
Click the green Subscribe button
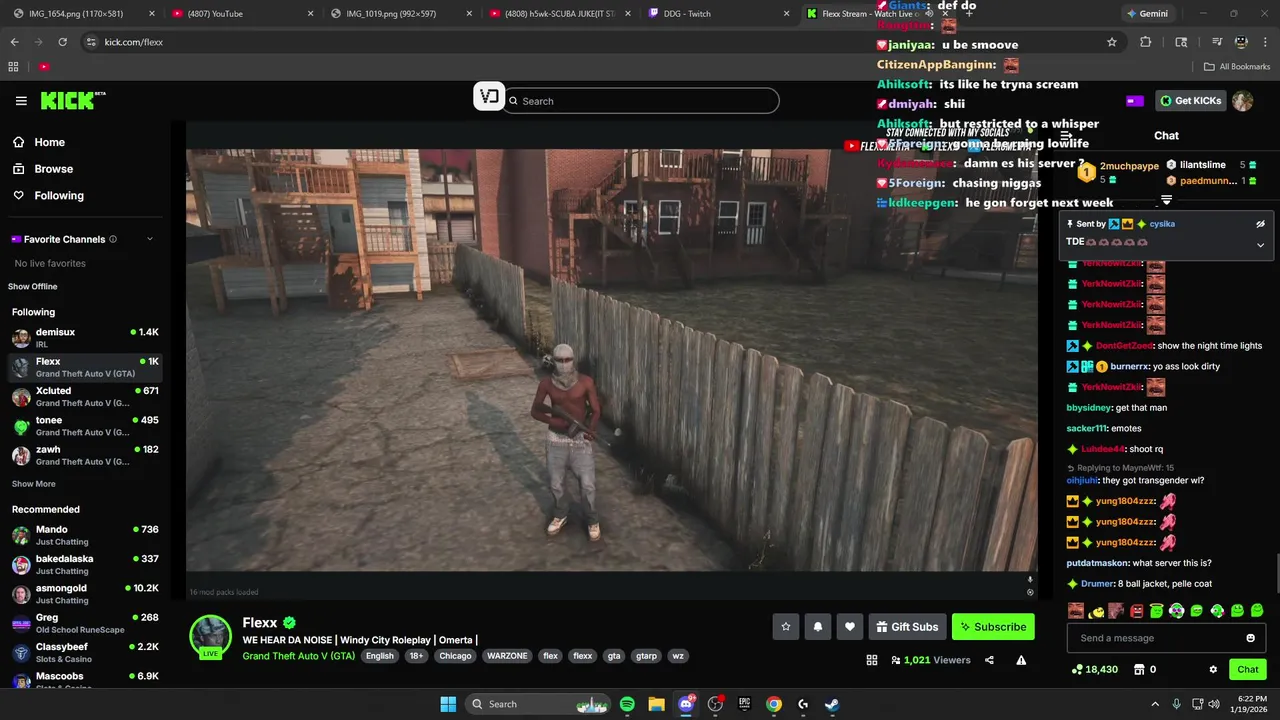point(993,627)
